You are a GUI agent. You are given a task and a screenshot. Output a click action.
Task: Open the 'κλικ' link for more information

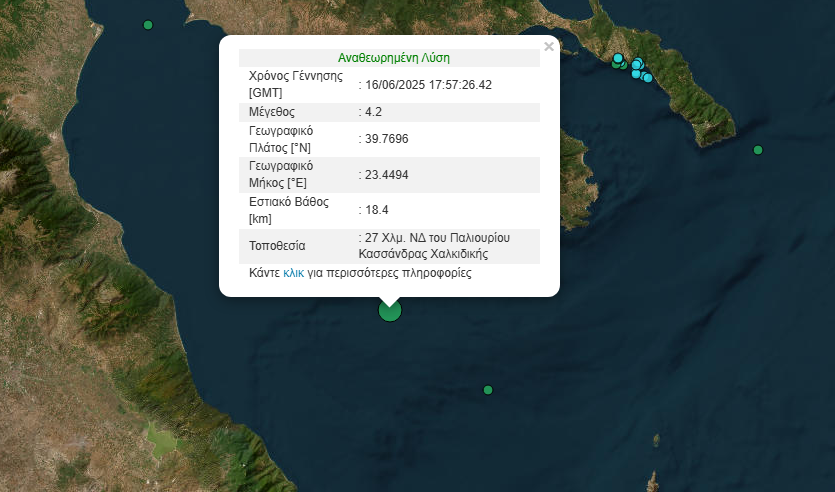click(293, 272)
